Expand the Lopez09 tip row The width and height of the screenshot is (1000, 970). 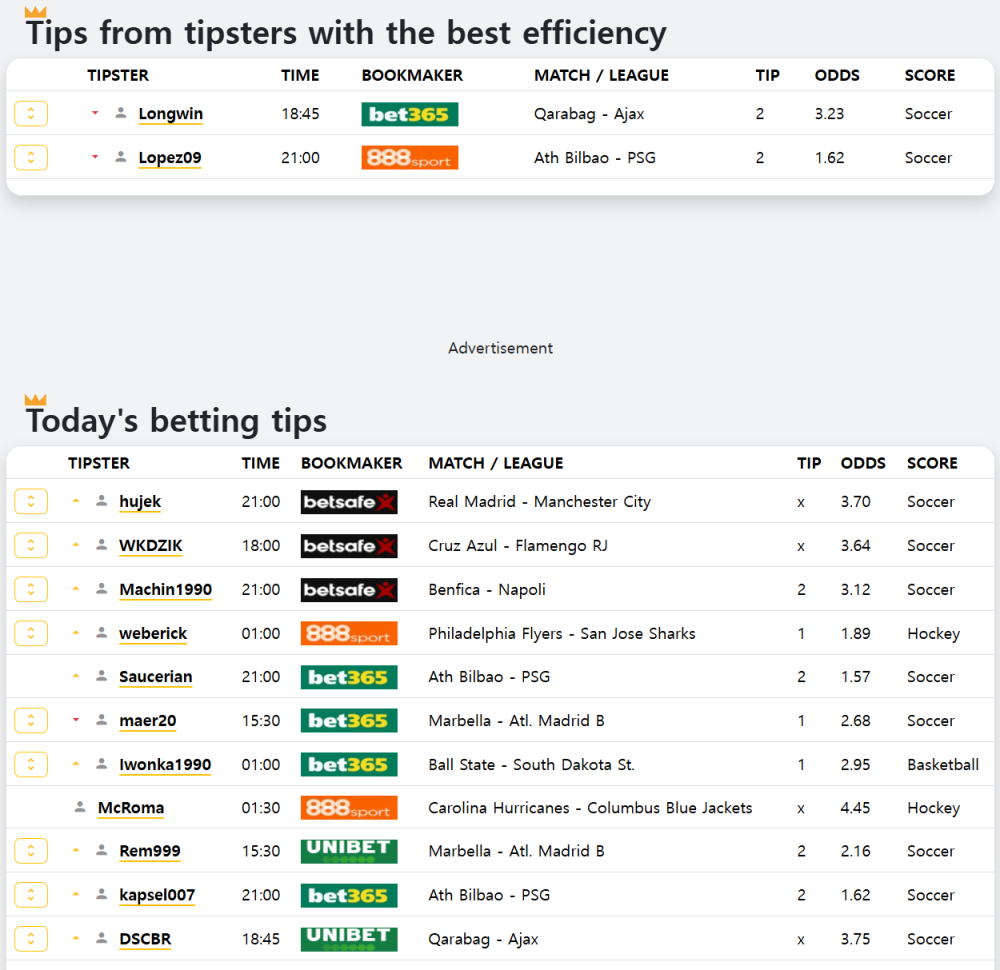click(31, 158)
